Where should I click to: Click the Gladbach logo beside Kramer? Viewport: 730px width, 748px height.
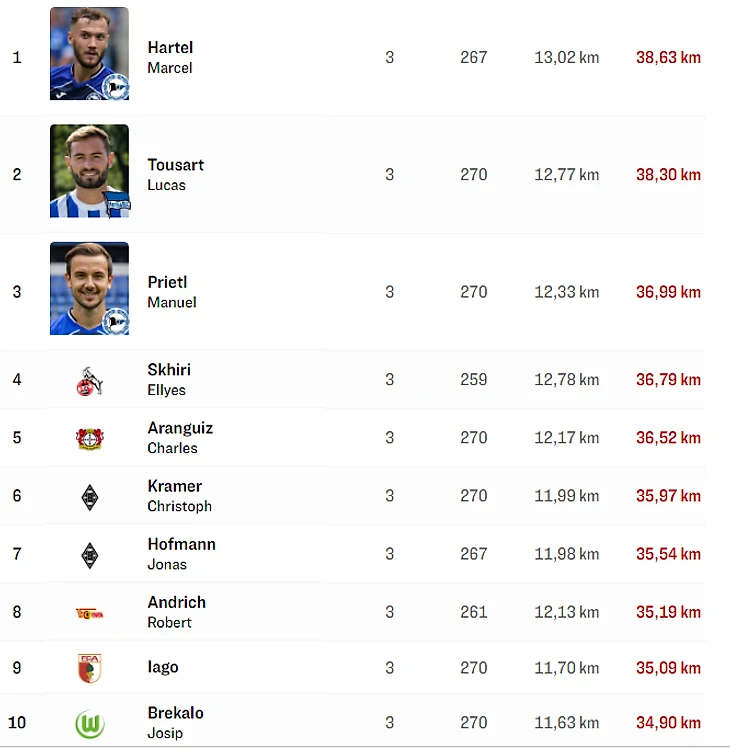tap(90, 496)
